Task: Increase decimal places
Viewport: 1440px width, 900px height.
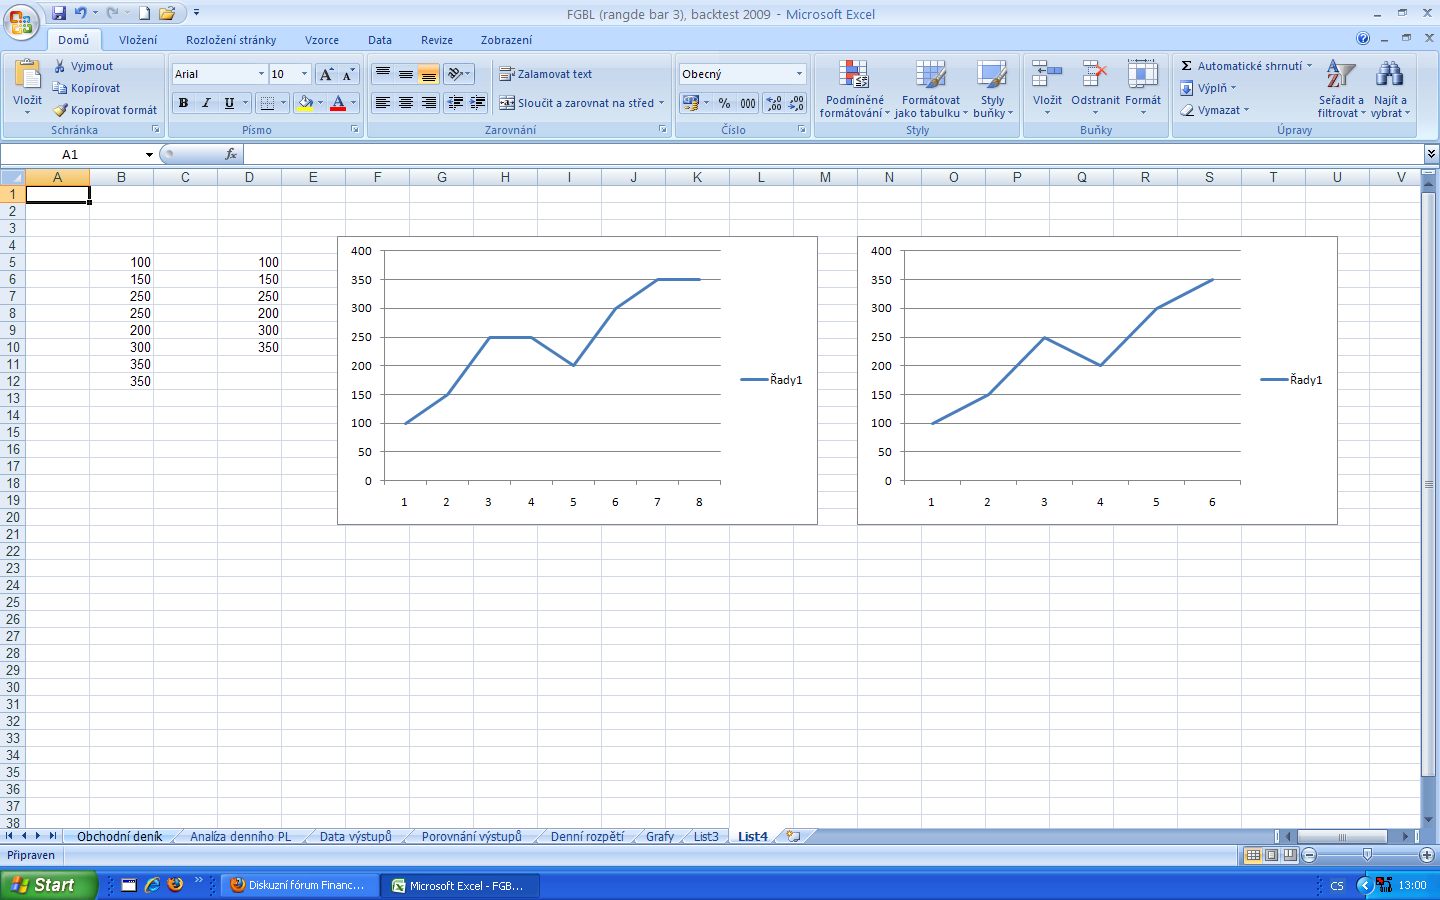Action: click(774, 103)
